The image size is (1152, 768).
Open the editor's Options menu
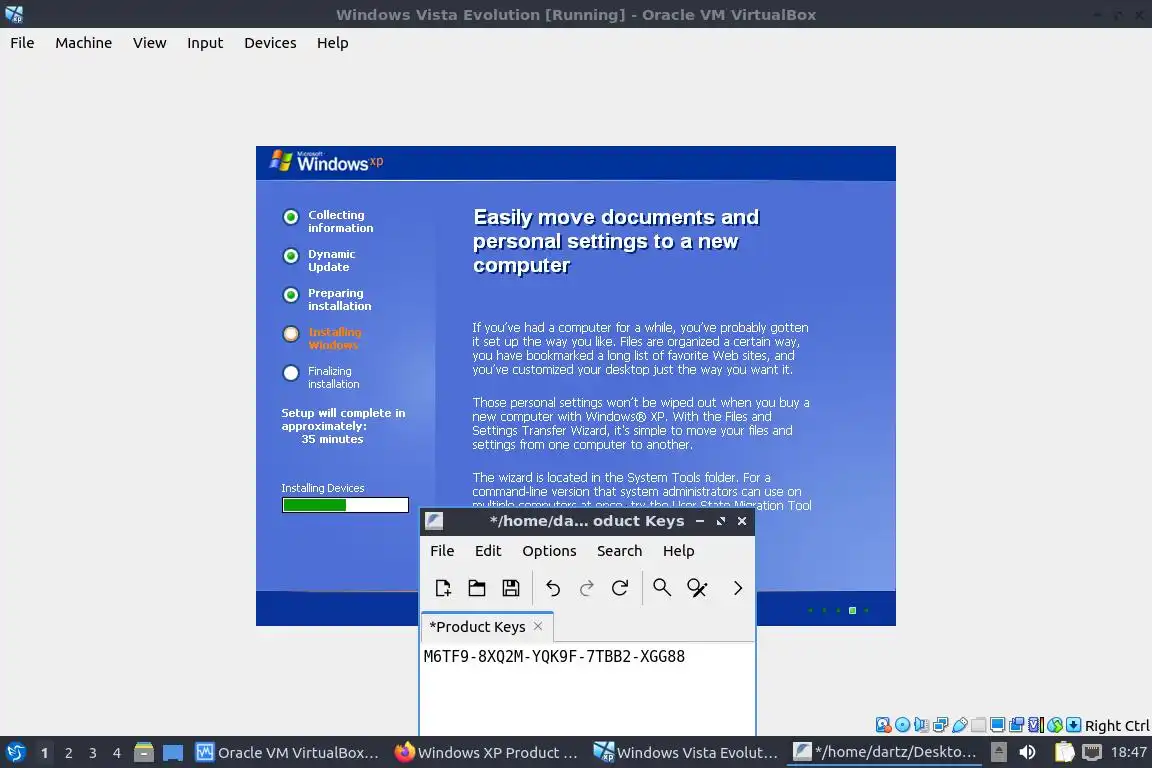click(x=549, y=550)
